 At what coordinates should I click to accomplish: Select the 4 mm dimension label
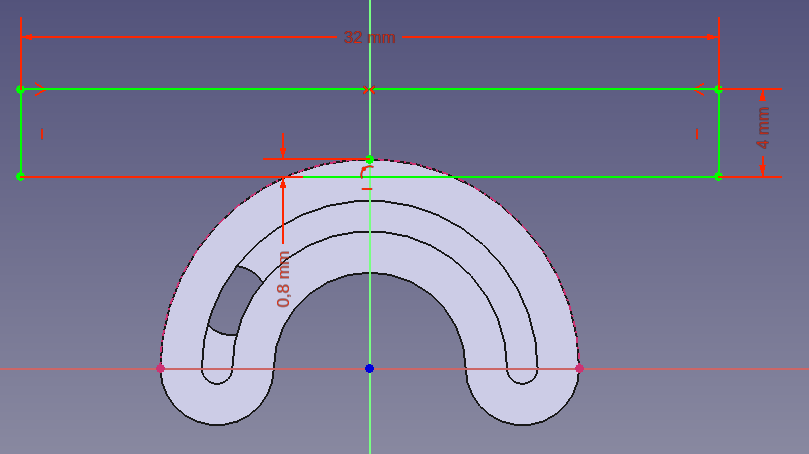click(763, 128)
